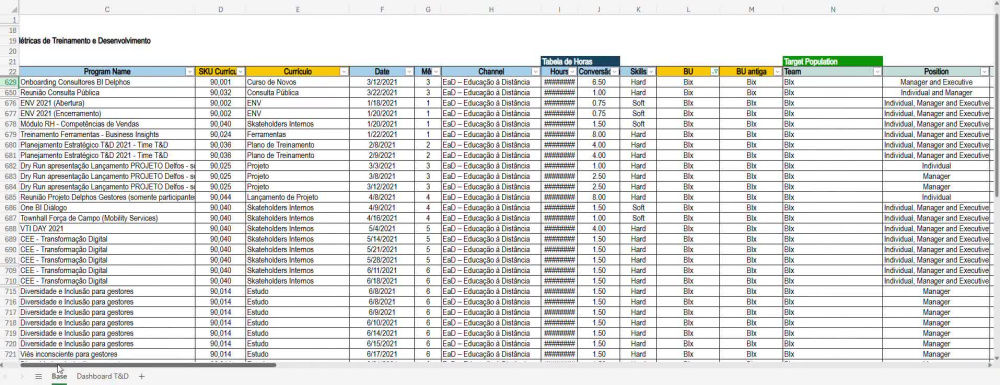Click the date cell 1/18/2021

[x=382, y=103]
